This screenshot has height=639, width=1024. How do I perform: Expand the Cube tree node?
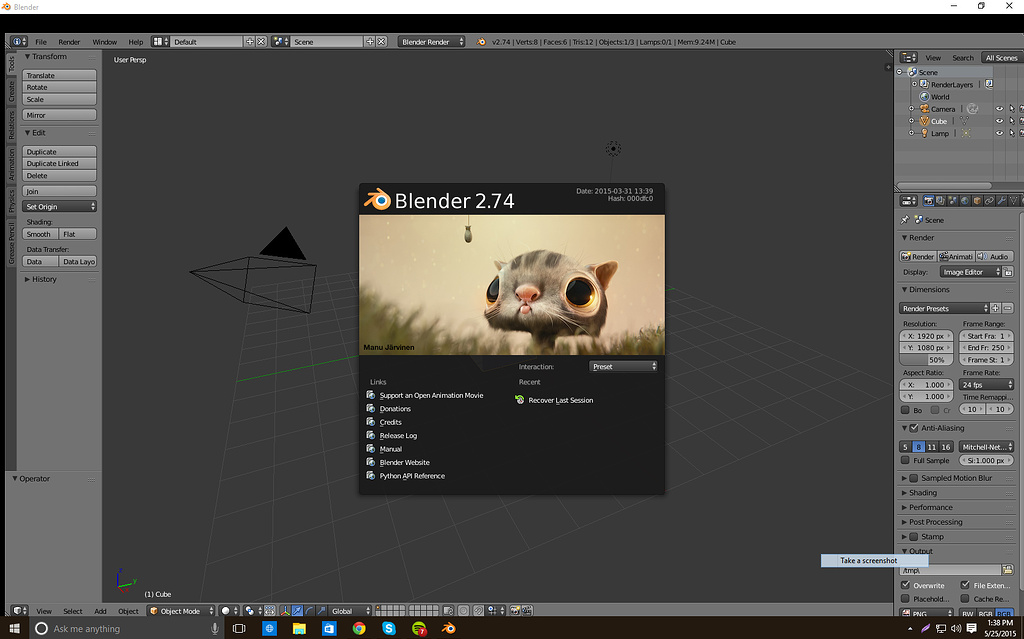912,121
